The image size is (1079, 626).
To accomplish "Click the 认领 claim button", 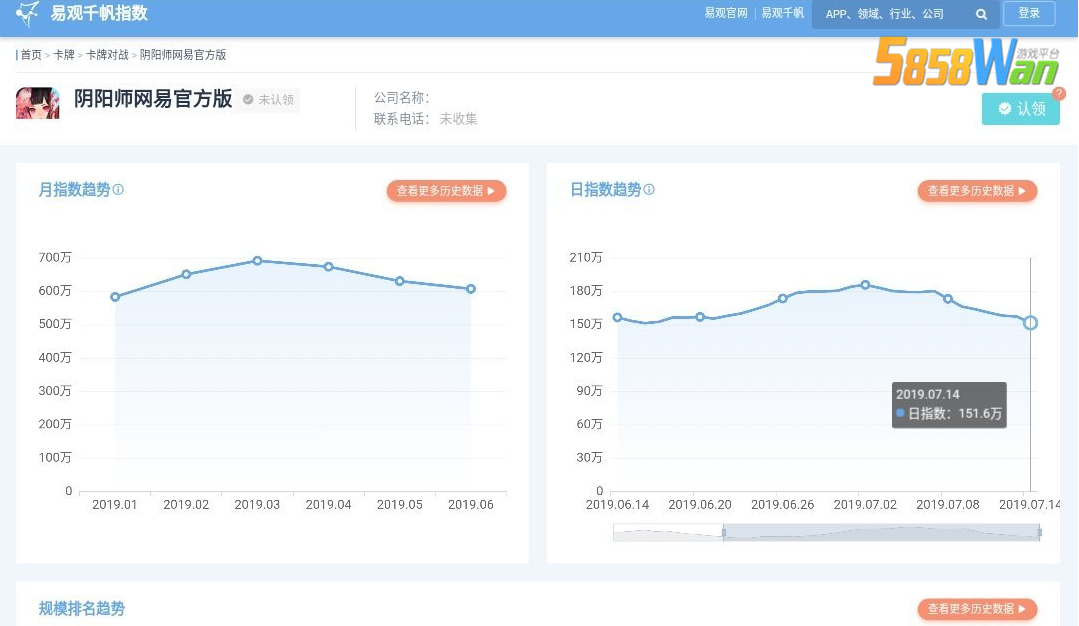I will click(1021, 109).
